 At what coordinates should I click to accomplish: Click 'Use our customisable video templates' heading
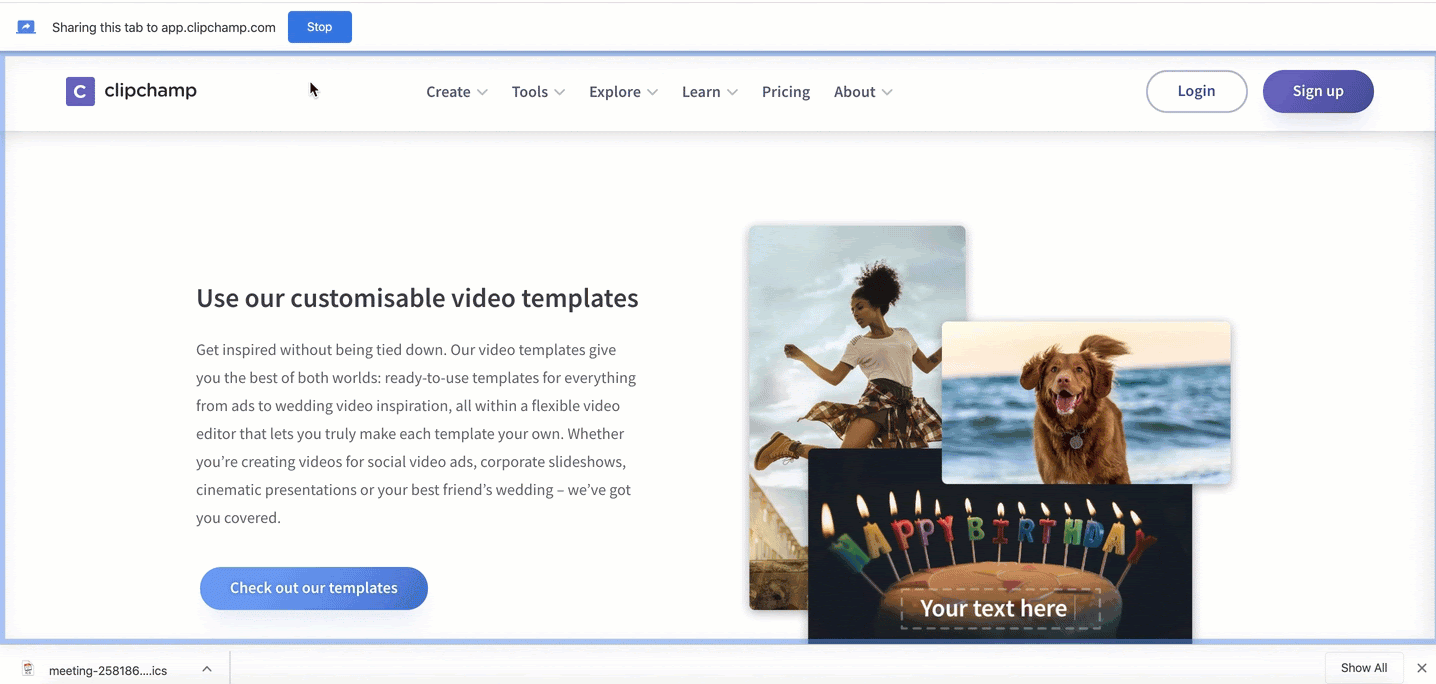417,298
